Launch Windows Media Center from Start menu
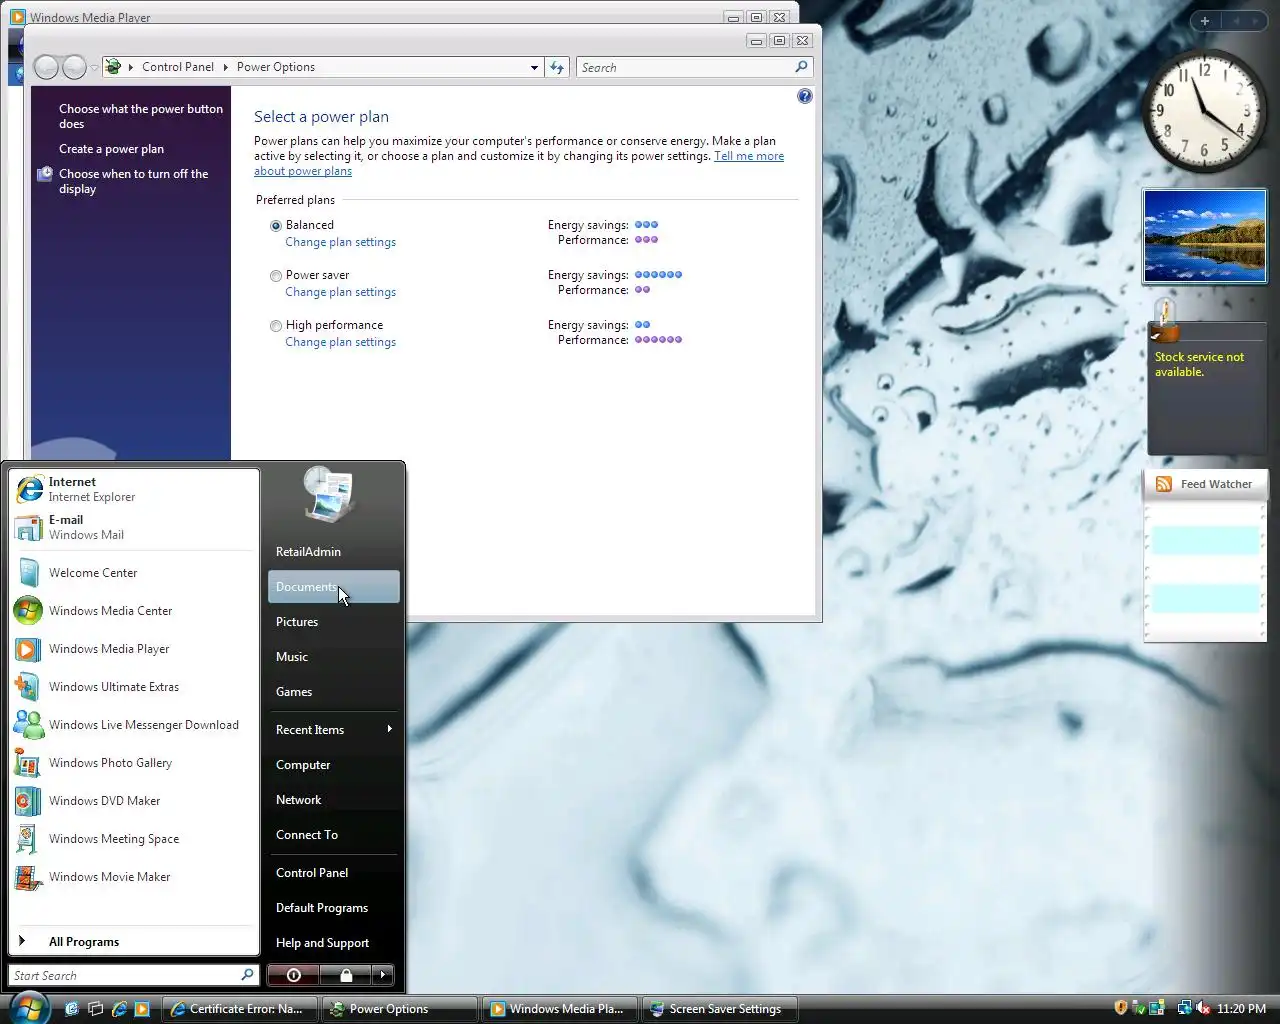Image resolution: width=1280 pixels, height=1024 pixels. click(x=133, y=611)
